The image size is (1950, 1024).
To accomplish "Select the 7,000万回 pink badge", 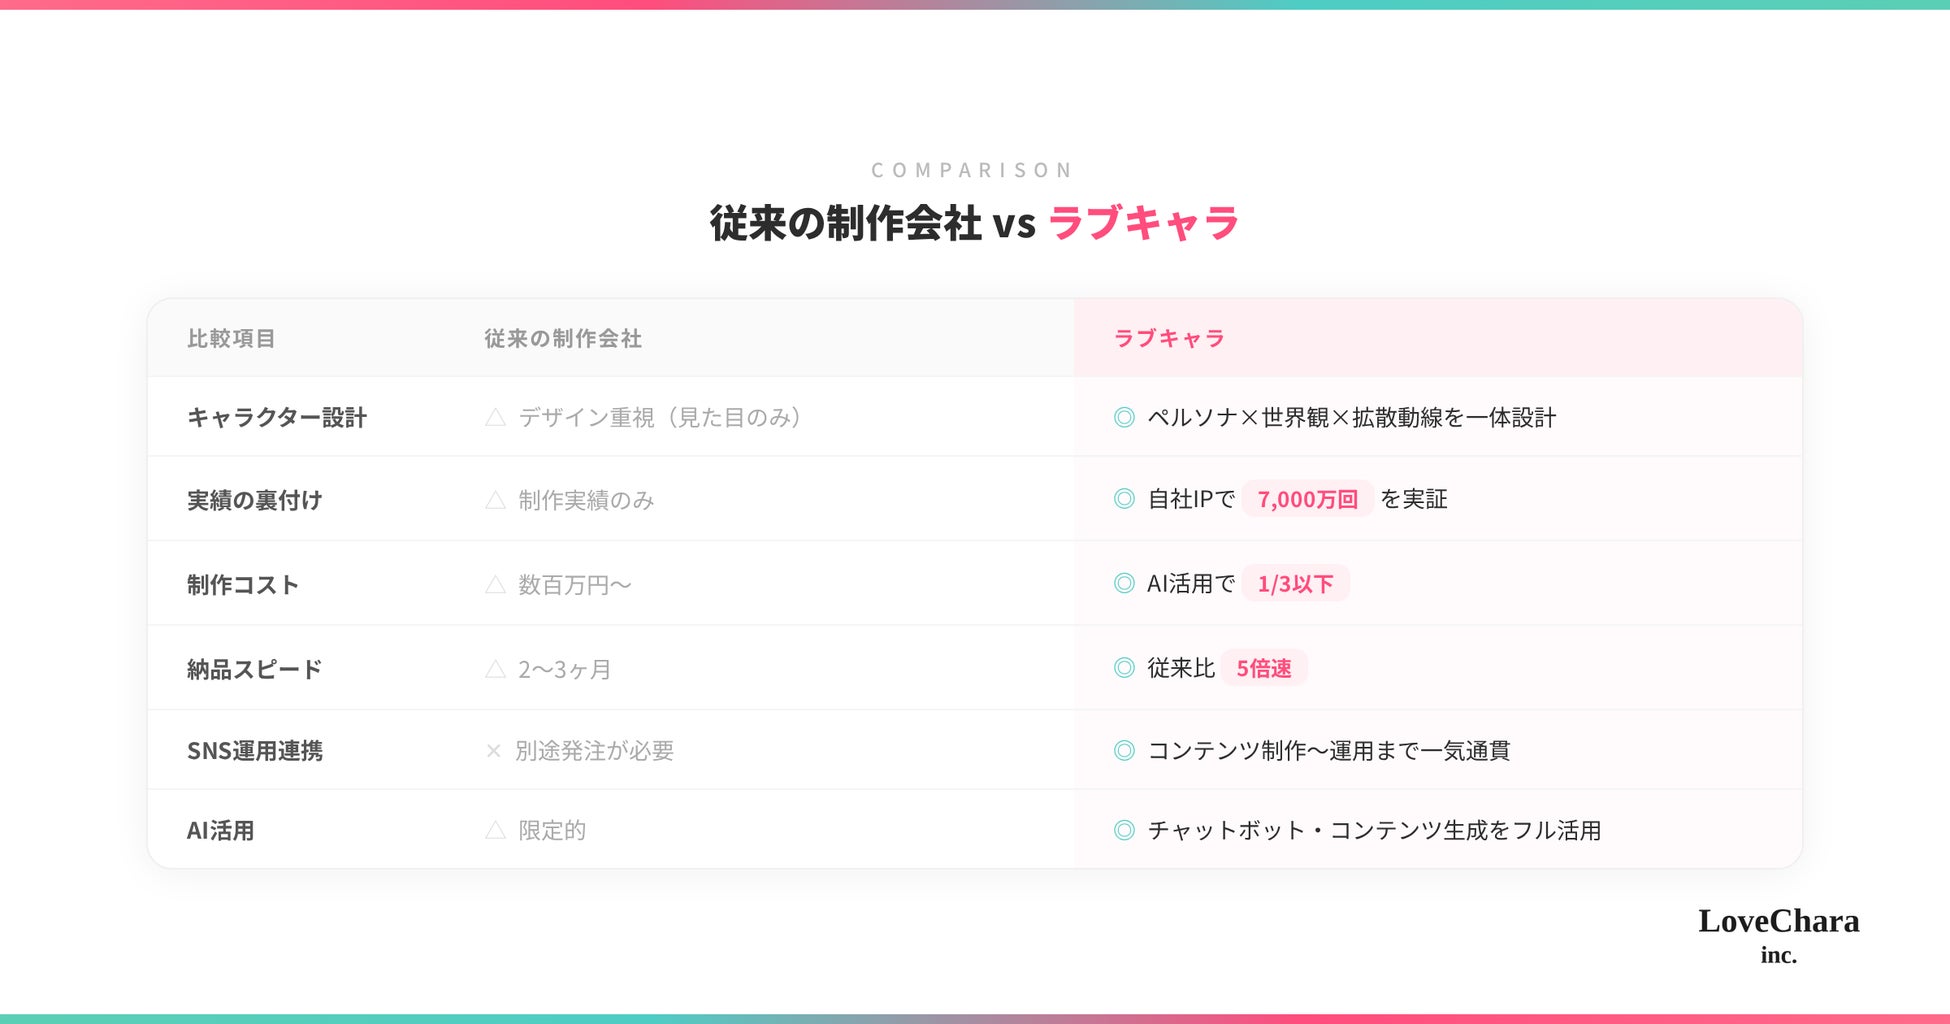I will coord(1307,499).
